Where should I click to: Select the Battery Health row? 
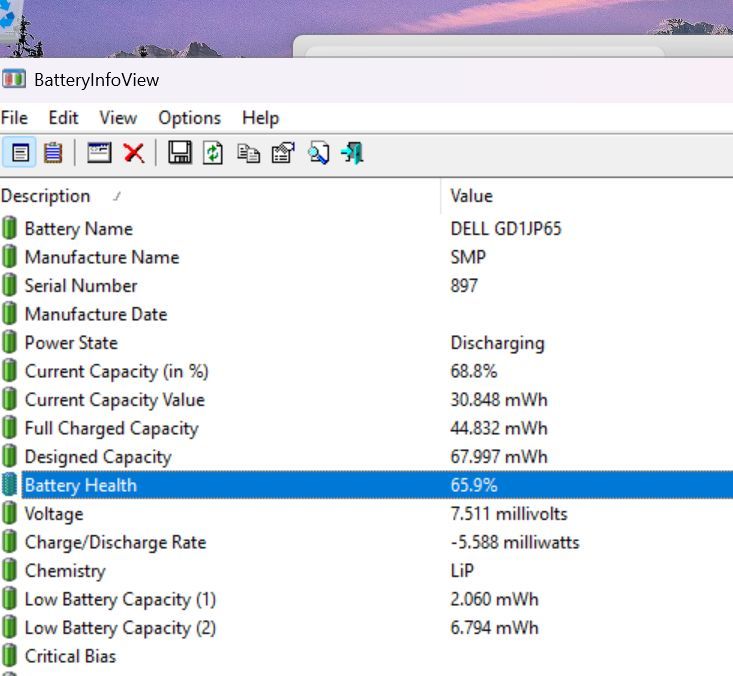pos(81,486)
